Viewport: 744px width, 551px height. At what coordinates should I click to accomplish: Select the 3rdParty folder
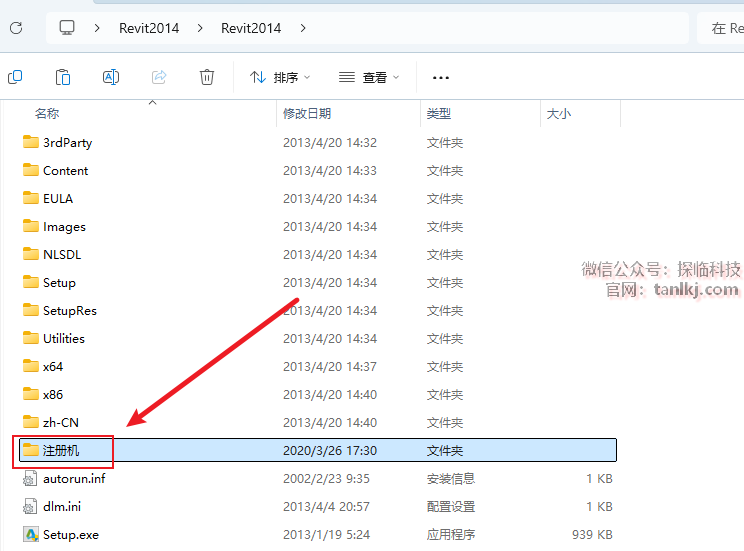pos(67,142)
